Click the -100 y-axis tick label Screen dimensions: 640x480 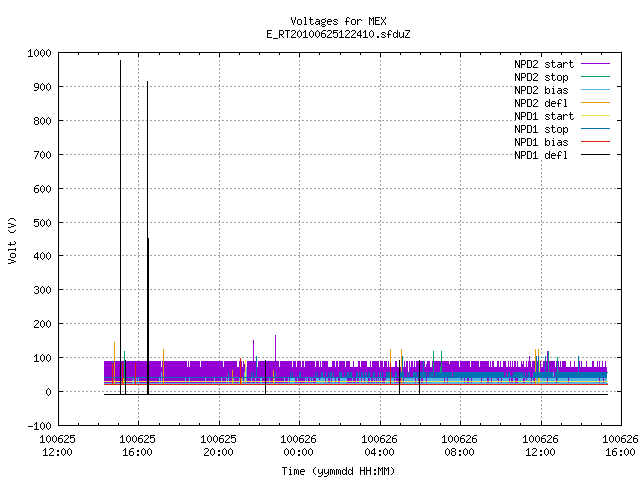[x=39, y=426]
